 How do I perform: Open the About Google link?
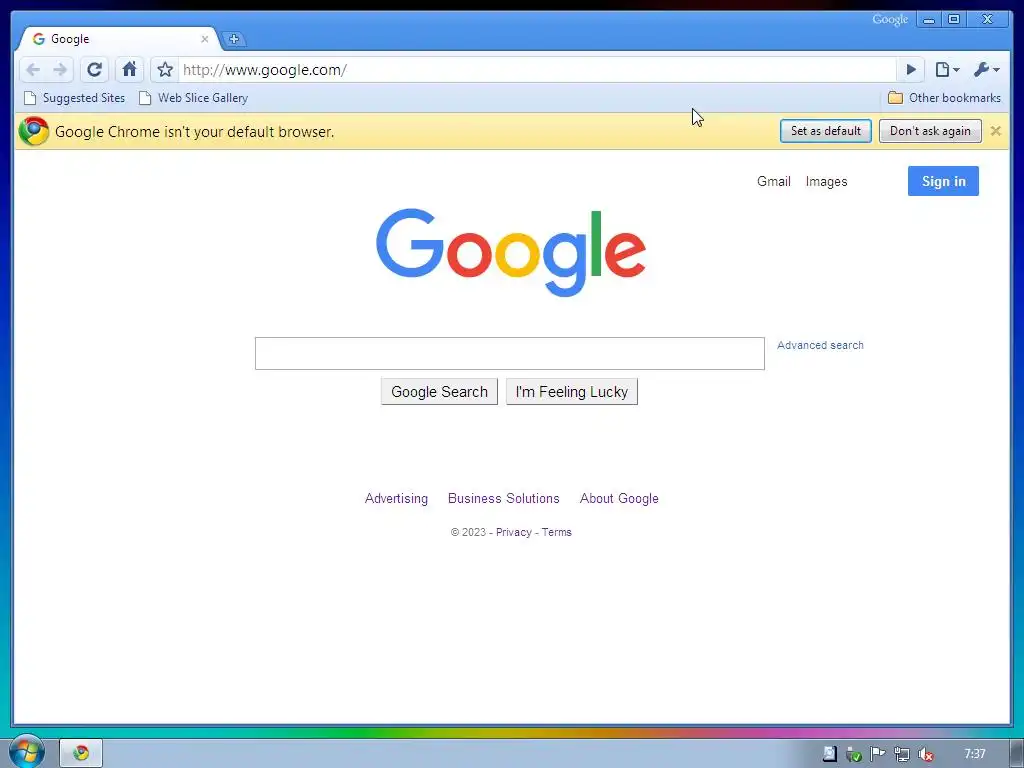pos(619,498)
